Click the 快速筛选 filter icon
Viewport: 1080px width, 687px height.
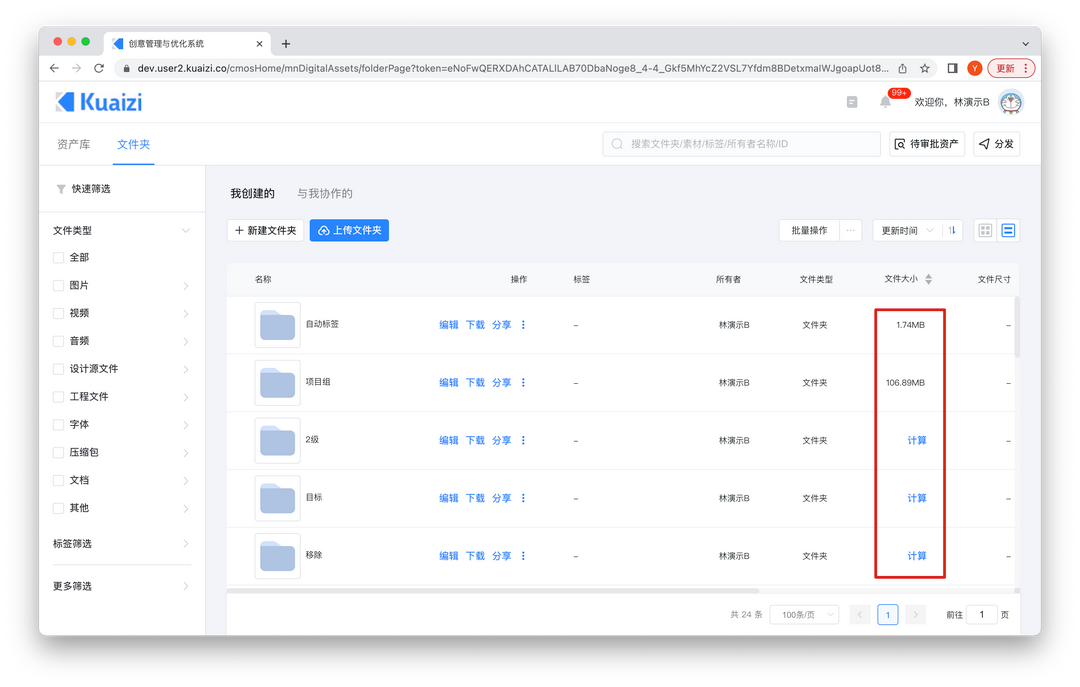(x=61, y=189)
